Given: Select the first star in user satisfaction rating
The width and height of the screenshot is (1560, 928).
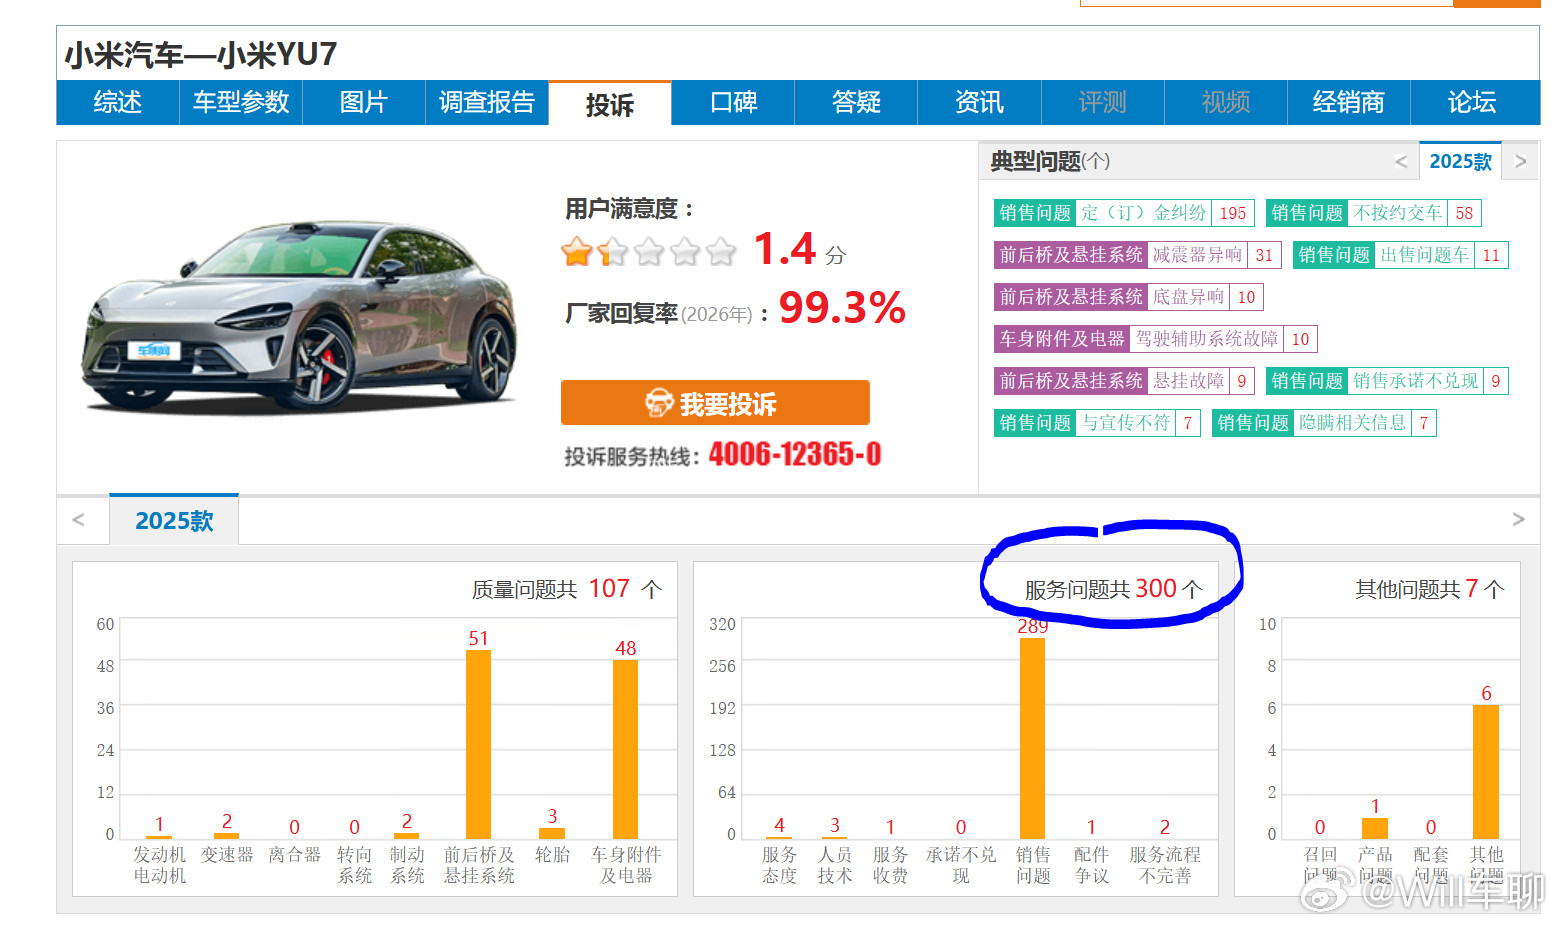Looking at the screenshot, I should pos(577,253).
